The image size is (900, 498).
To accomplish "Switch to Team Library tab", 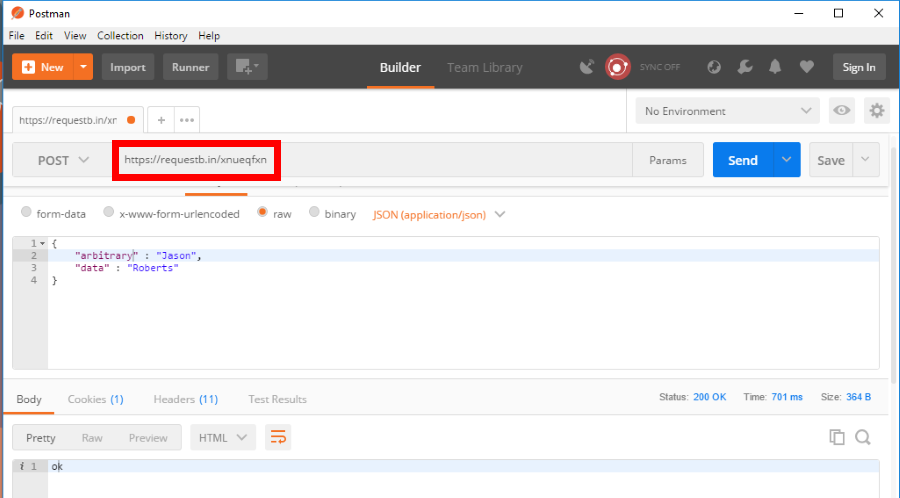I will click(484, 67).
